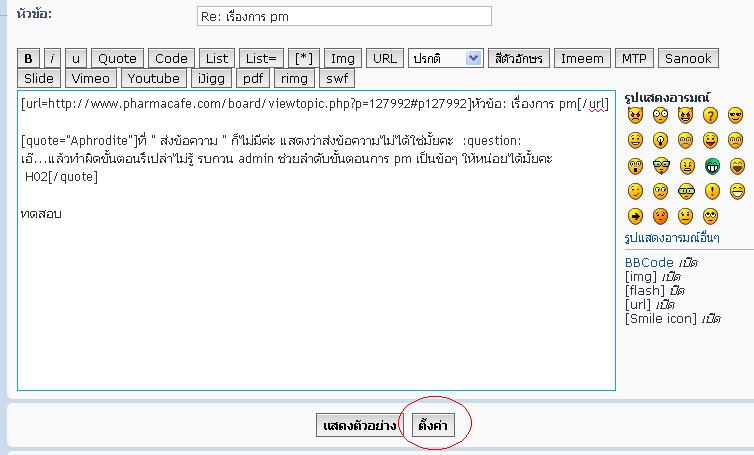Insert the green grinning smiley
Screen dimensions: 754x455
click(712, 165)
